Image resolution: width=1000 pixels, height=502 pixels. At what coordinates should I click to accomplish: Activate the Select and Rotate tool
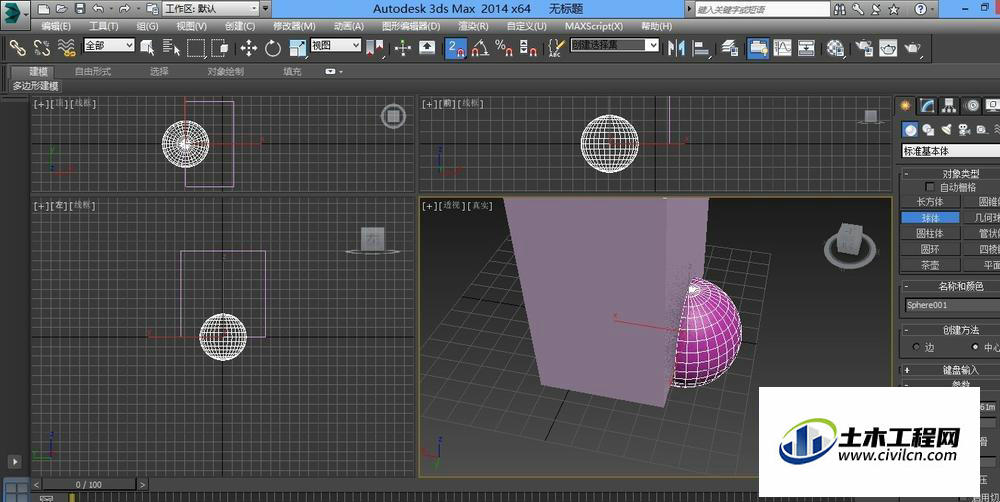(x=273, y=47)
